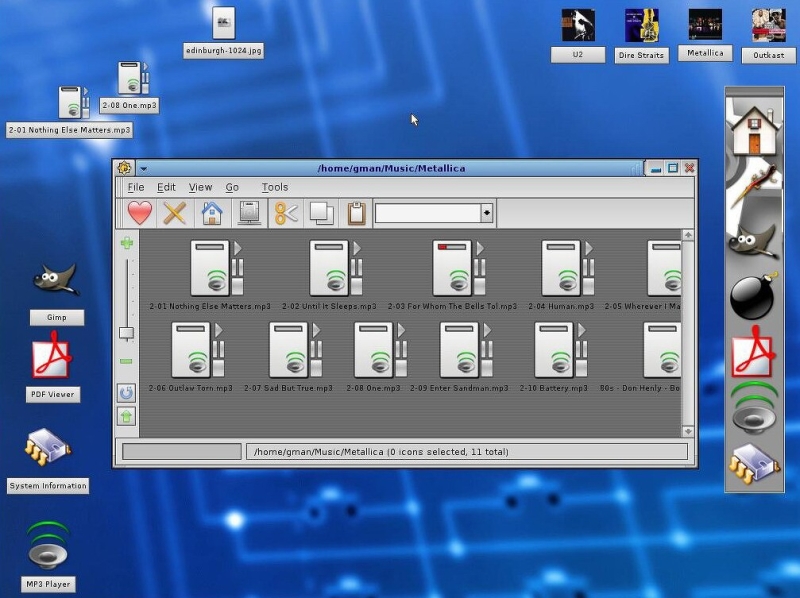The image size is (800, 598).
Task: Launch Gimp from the side dock
Action: coord(754,241)
